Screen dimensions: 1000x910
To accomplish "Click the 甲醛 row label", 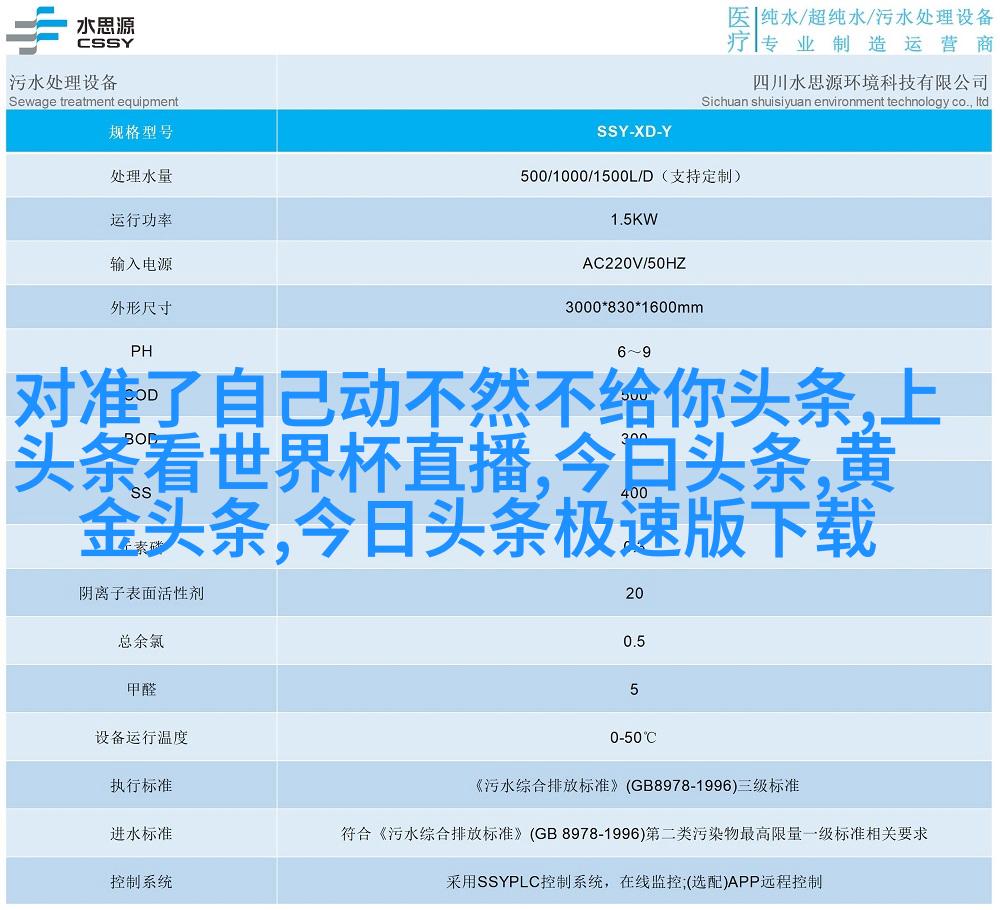I will [x=141, y=689].
